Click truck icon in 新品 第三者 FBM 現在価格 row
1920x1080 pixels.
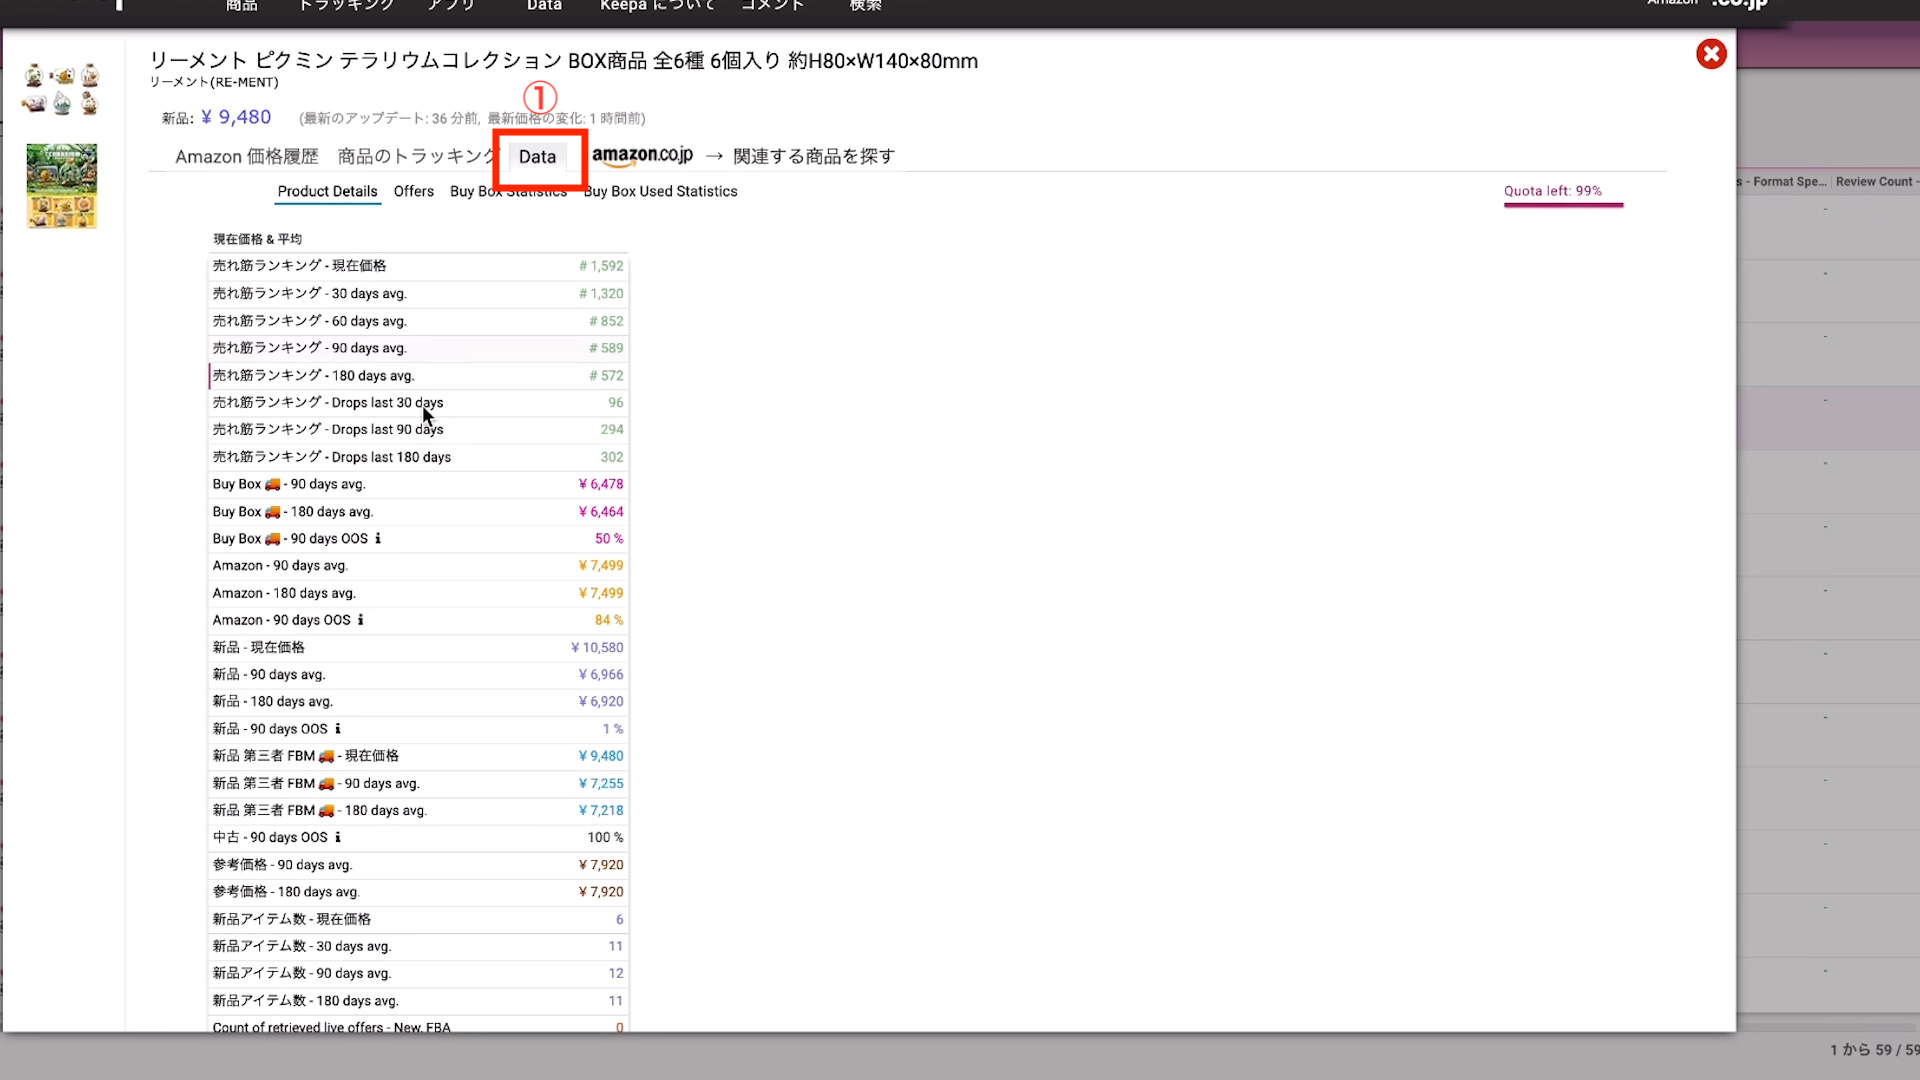point(326,756)
